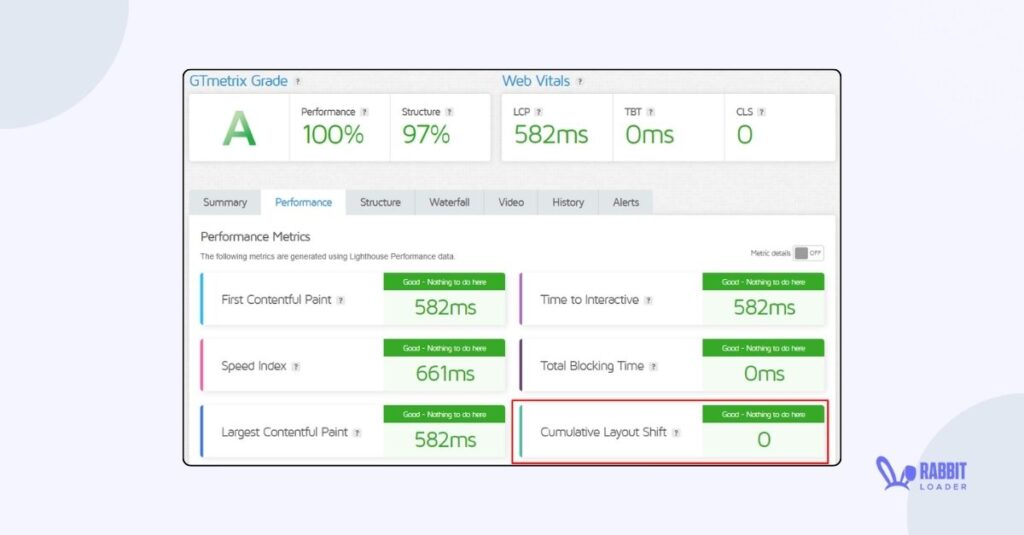The image size is (1024, 535).
Task: Click Total Blocking Time 0ms value
Action: pyautogui.click(x=763, y=374)
